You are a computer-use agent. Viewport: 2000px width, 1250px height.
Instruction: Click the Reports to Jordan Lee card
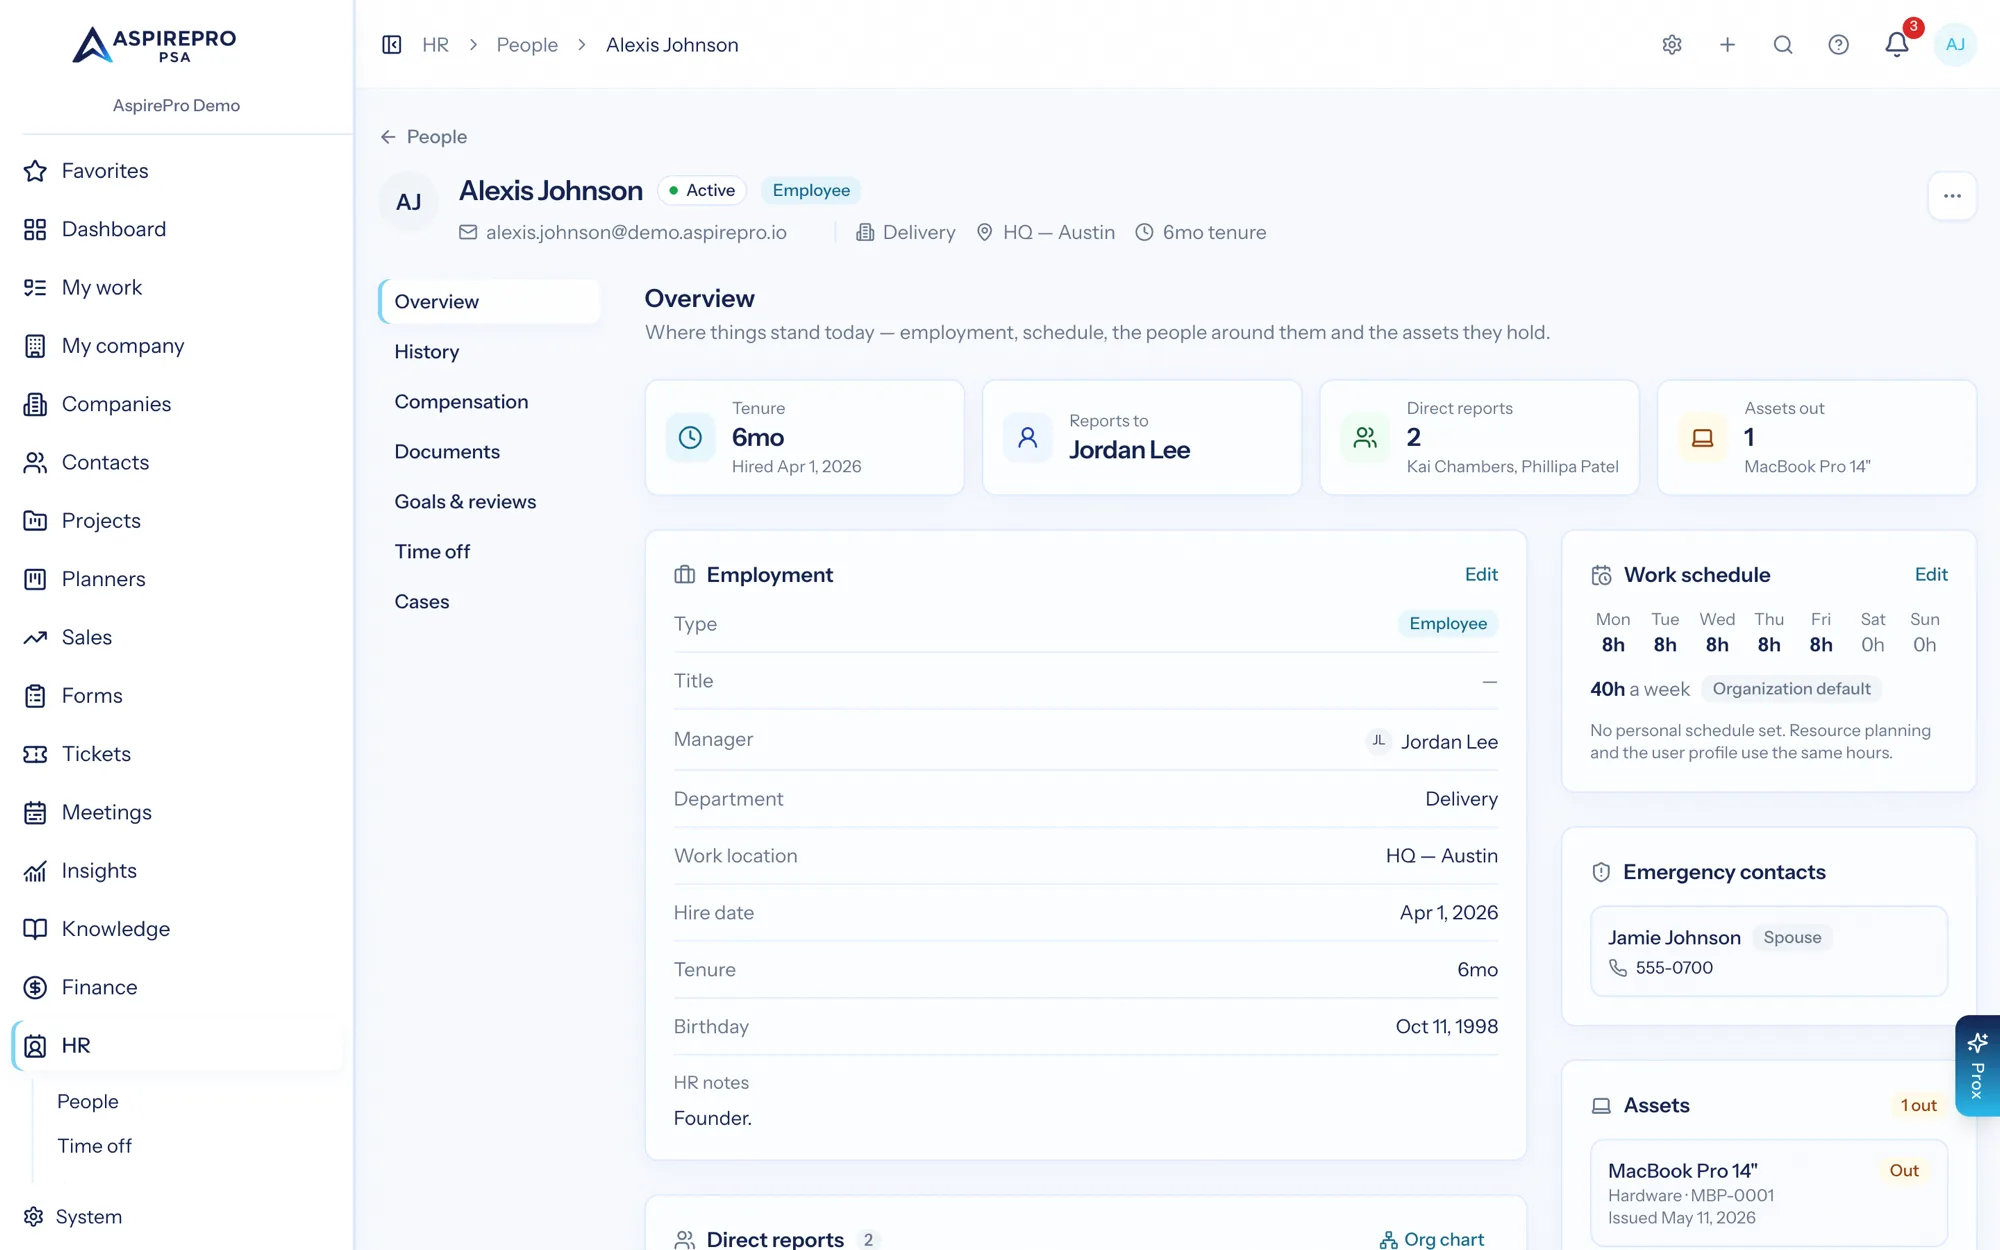1142,437
